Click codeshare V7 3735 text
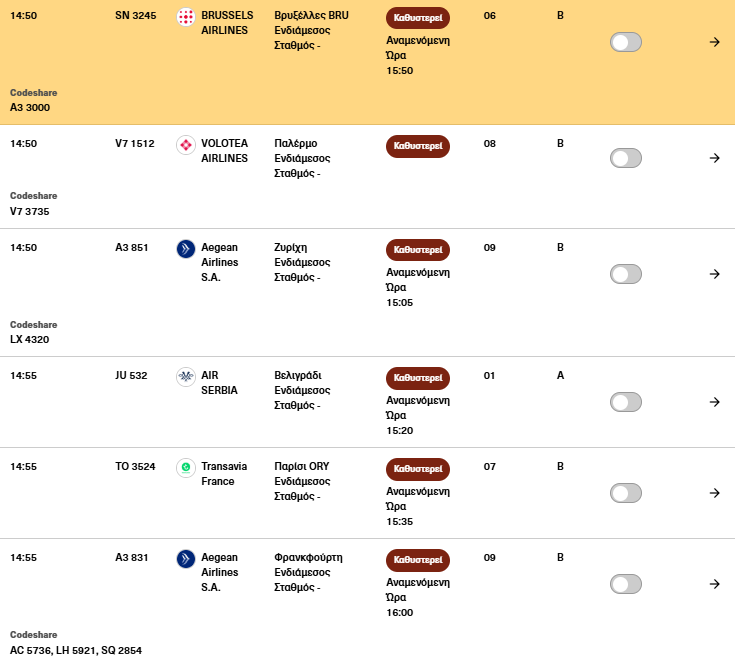 coord(29,212)
